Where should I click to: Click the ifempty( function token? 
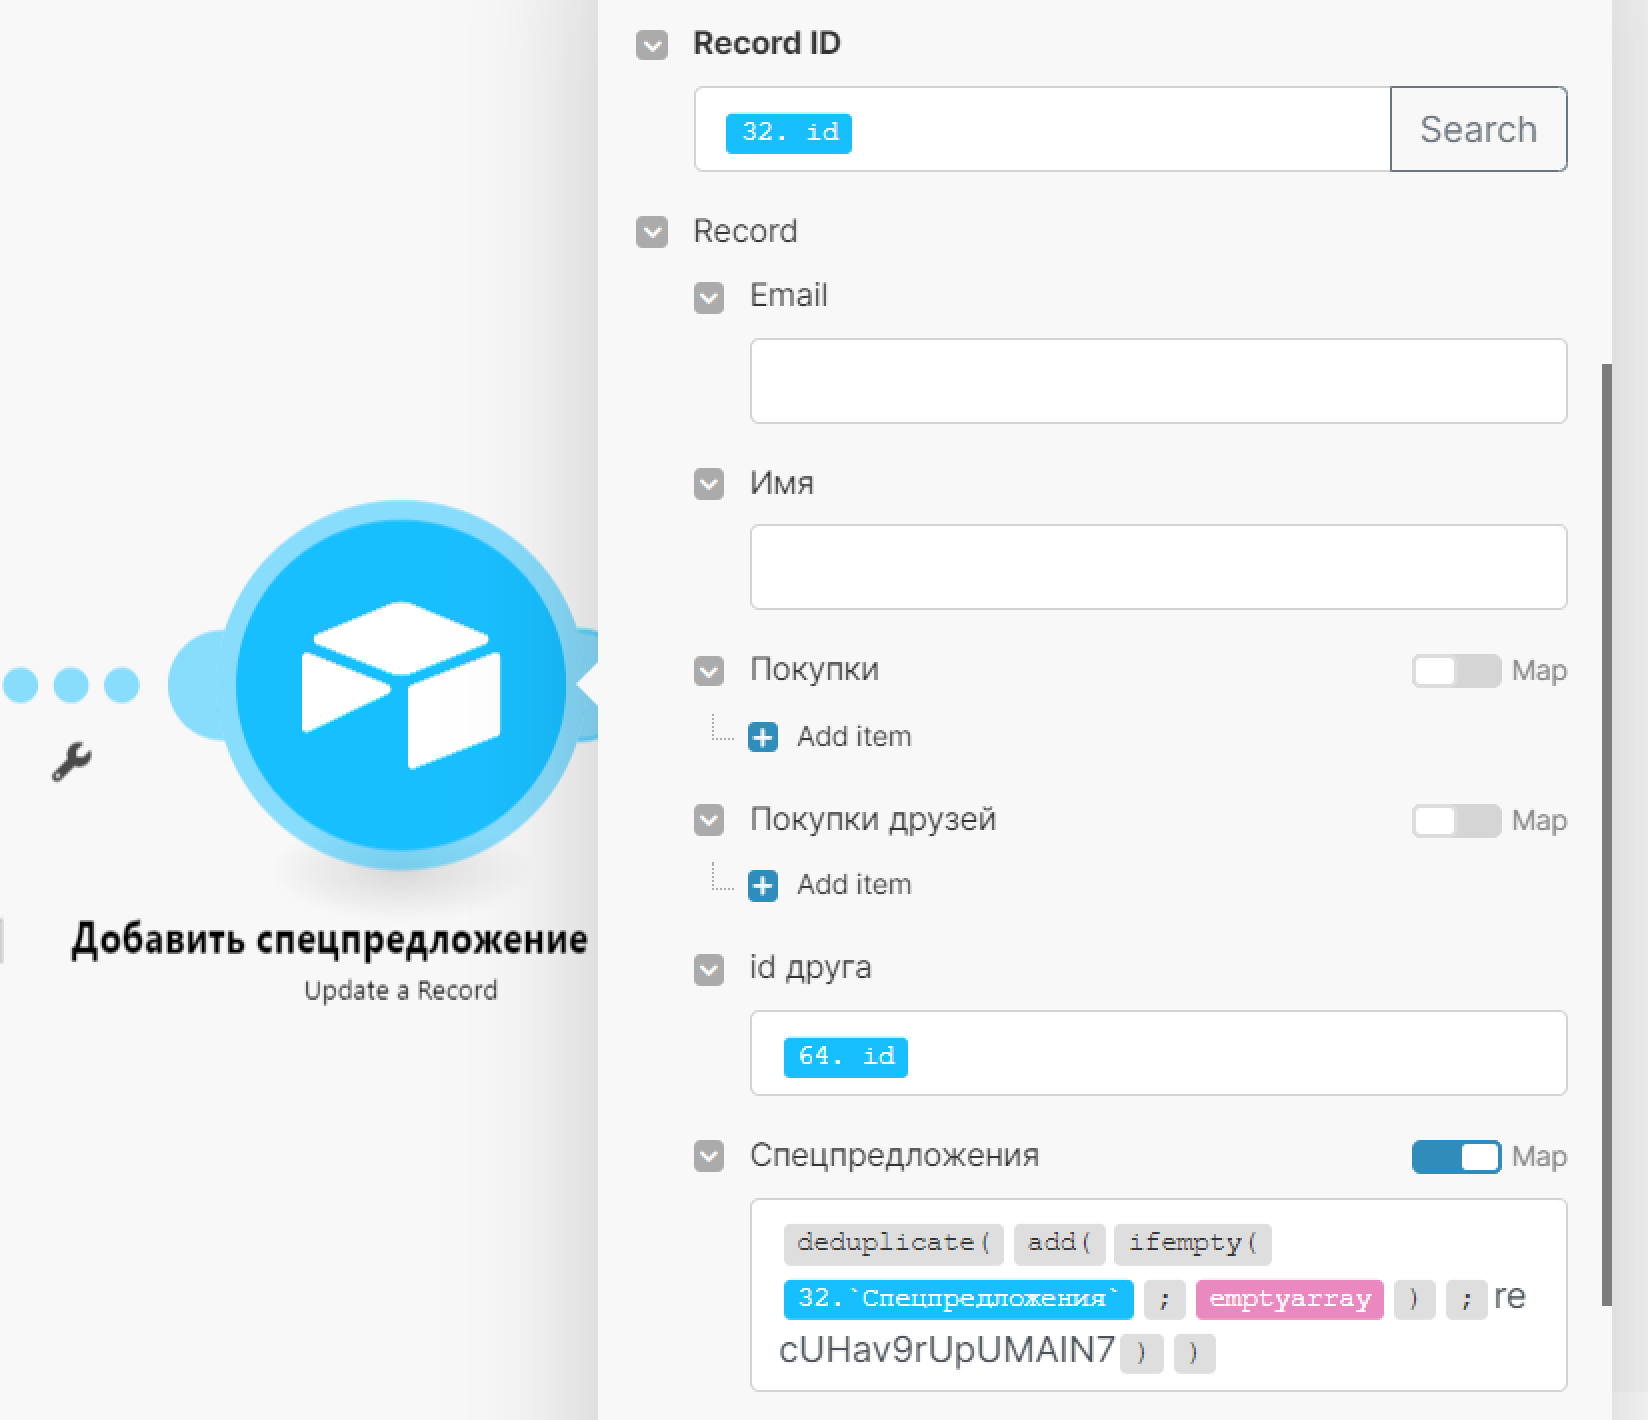point(1193,1243)
